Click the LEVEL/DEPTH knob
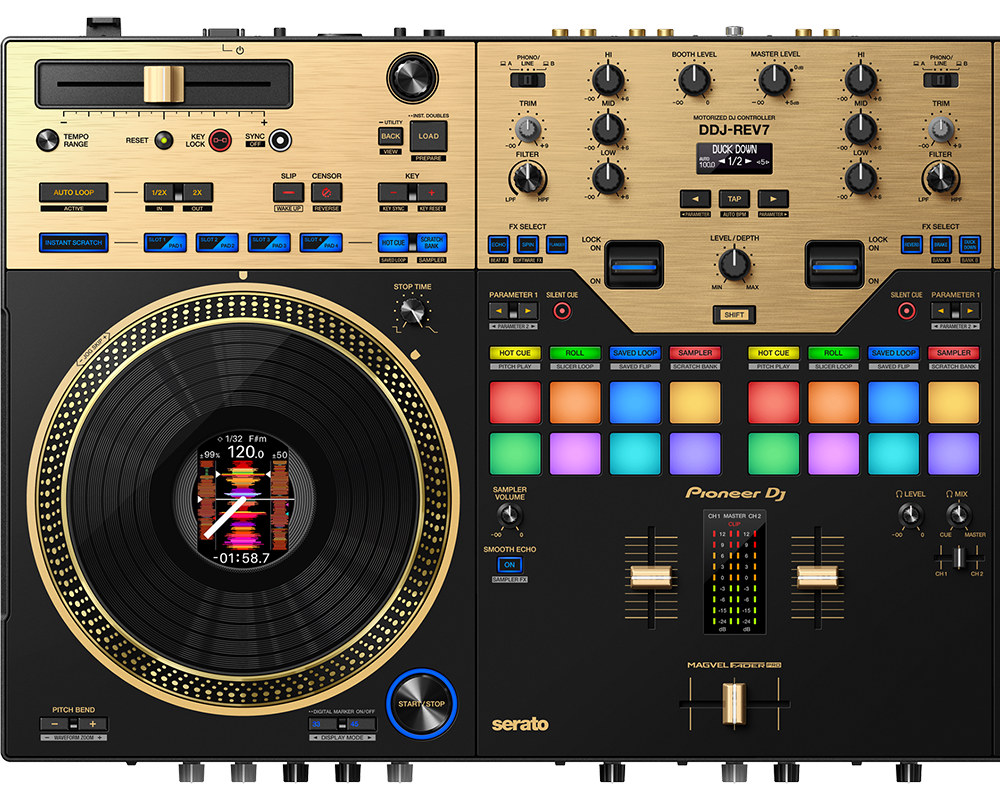Image resolution: width=1000 pixels, height=800 pixels. pyautogui.click(x=734, y=263)
